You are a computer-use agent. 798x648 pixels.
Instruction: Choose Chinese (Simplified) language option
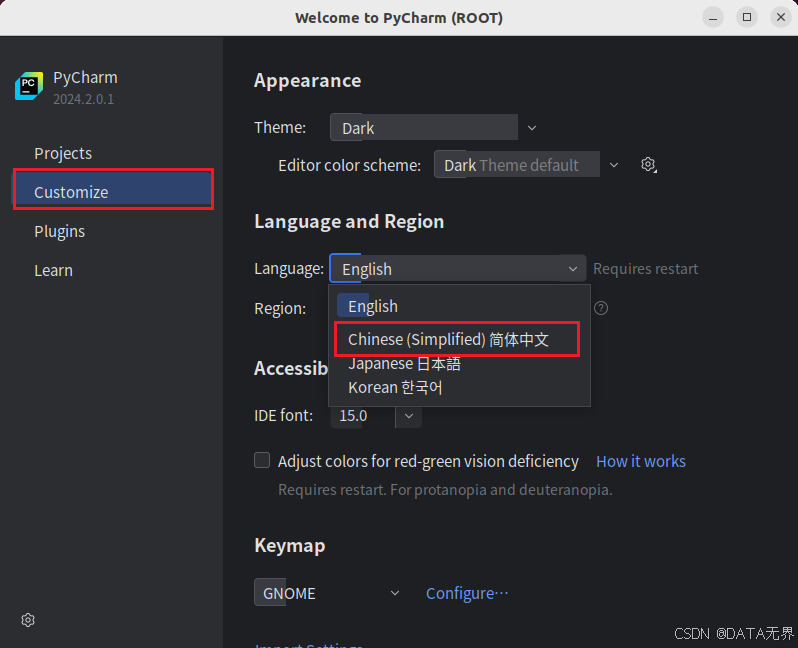(457, 339)
